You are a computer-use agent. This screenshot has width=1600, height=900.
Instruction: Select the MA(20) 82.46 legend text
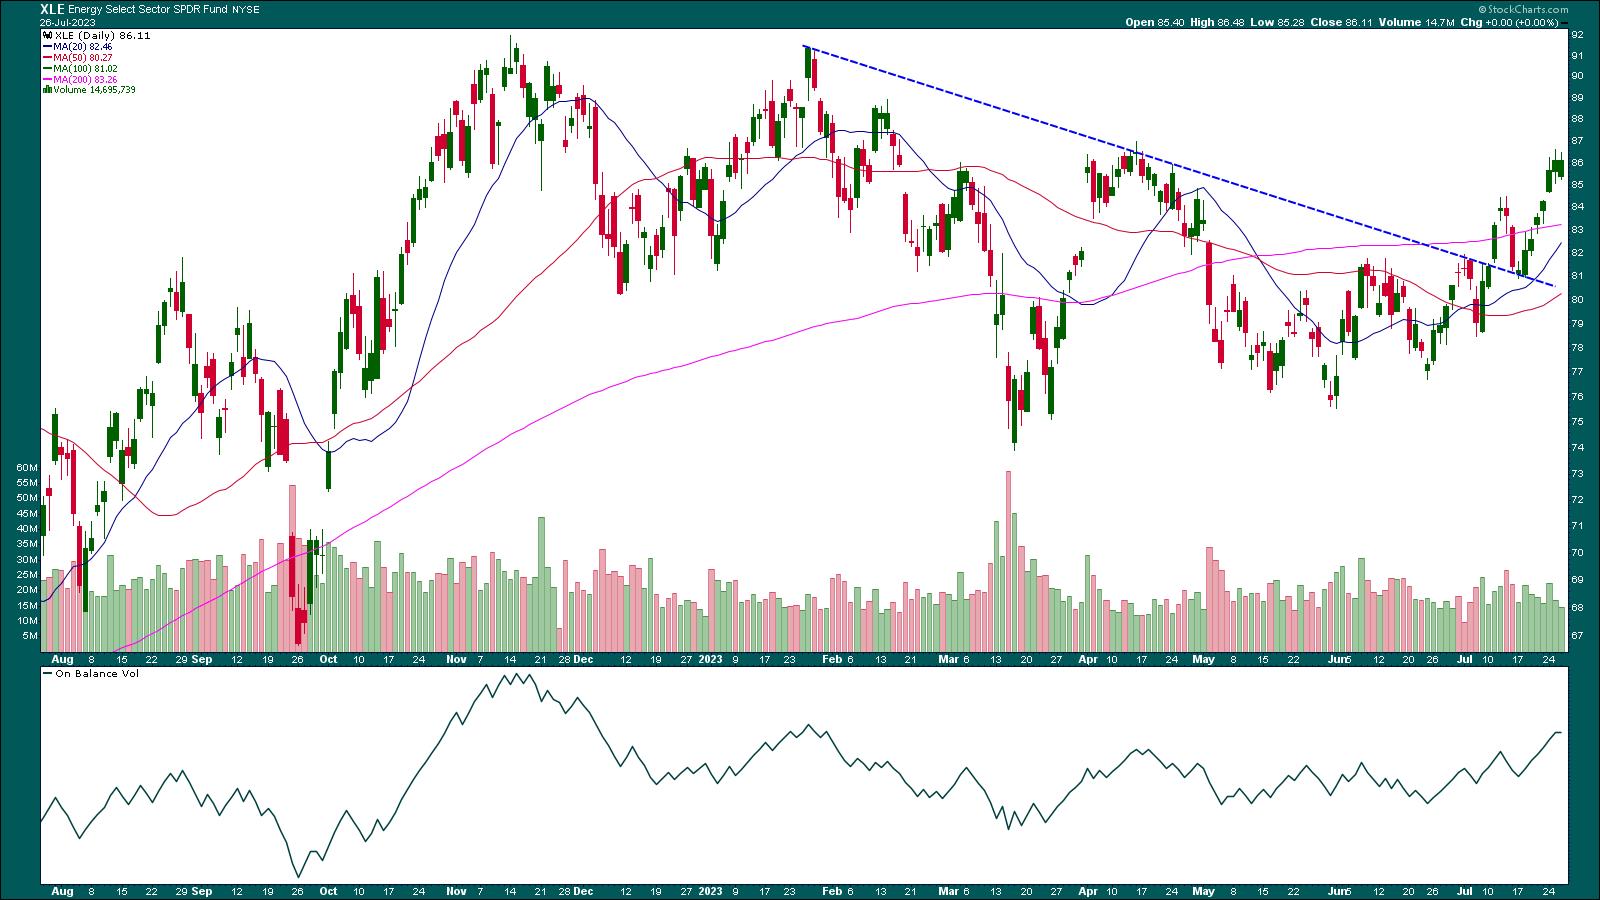pyautogui.click(x=83, y=46)
